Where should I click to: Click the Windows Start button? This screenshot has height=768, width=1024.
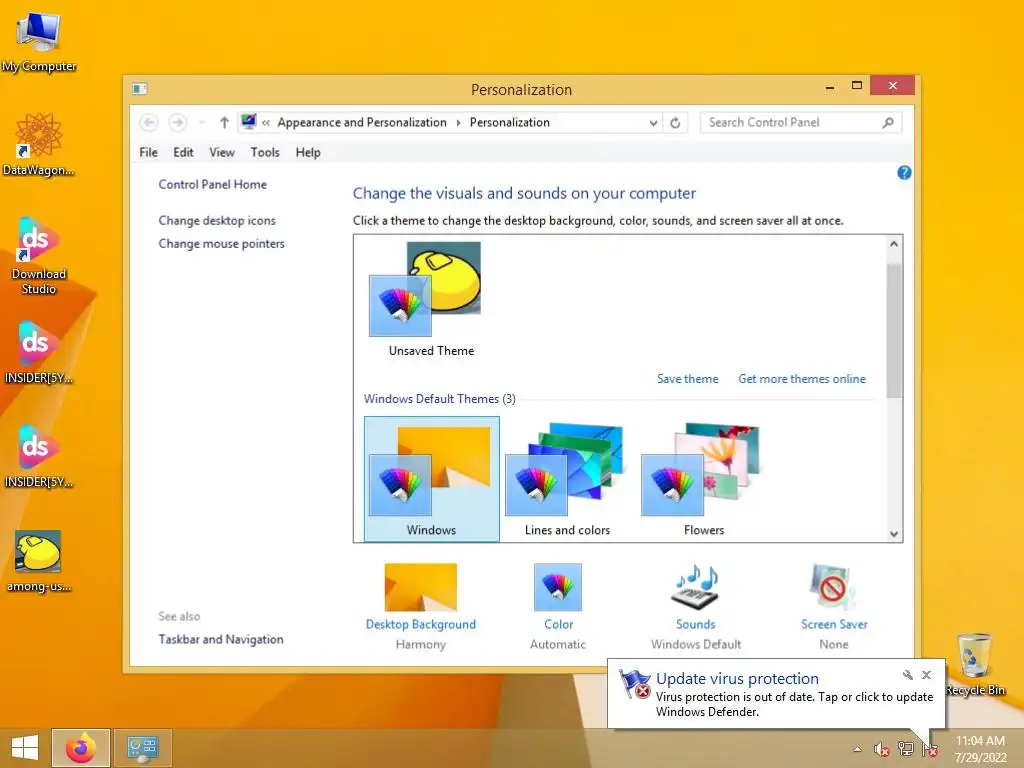point(25,748)
